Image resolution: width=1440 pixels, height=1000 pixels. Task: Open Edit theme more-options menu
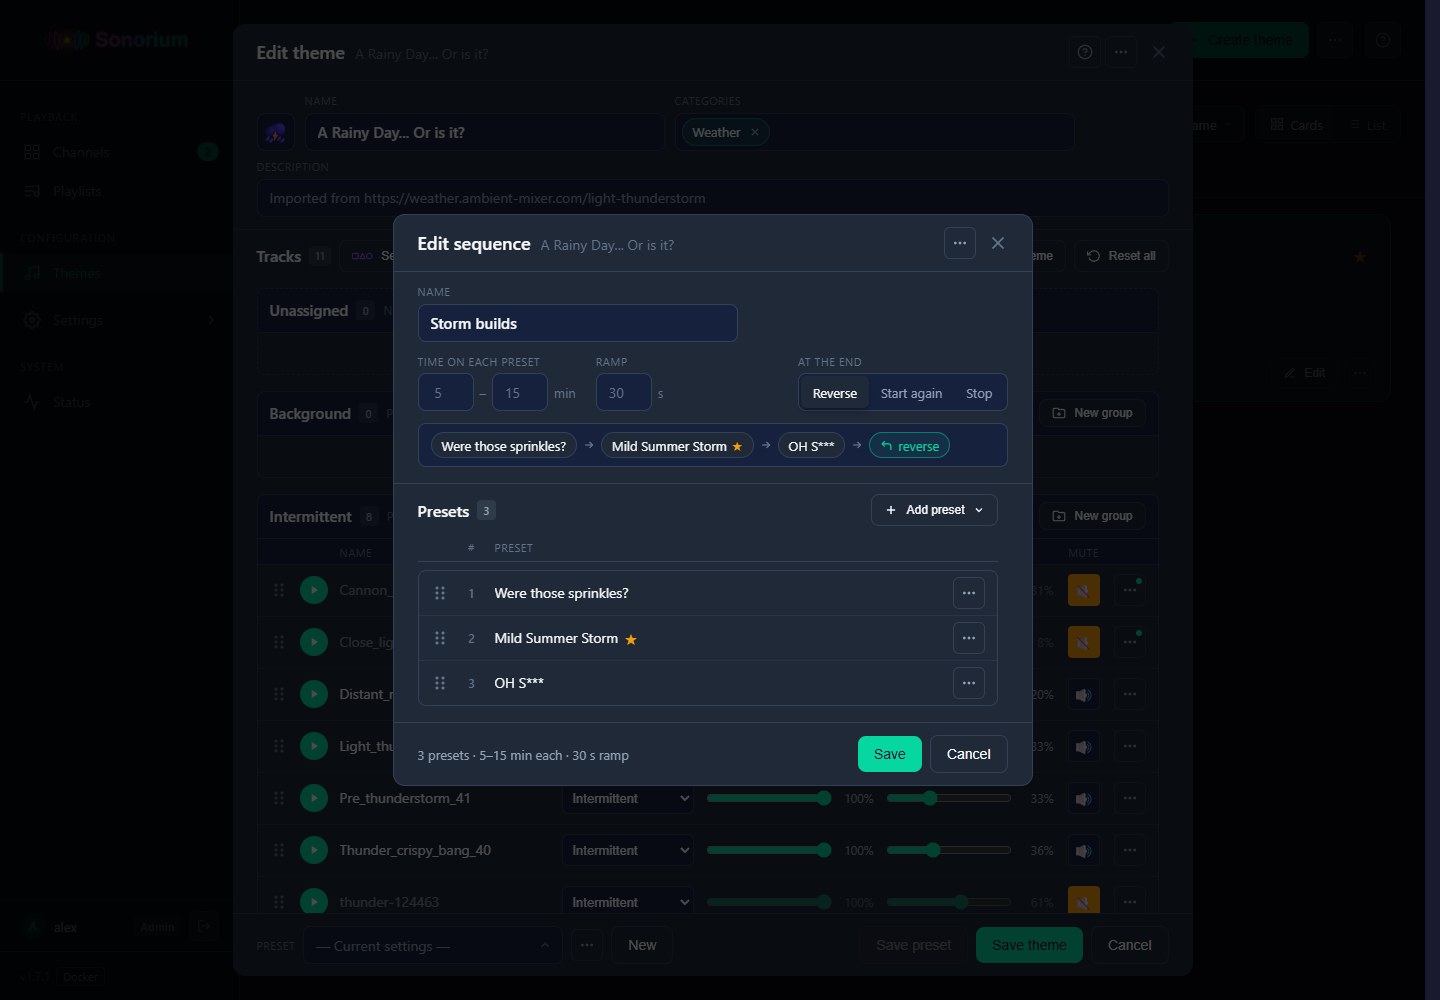click(x=1121, y=52)
